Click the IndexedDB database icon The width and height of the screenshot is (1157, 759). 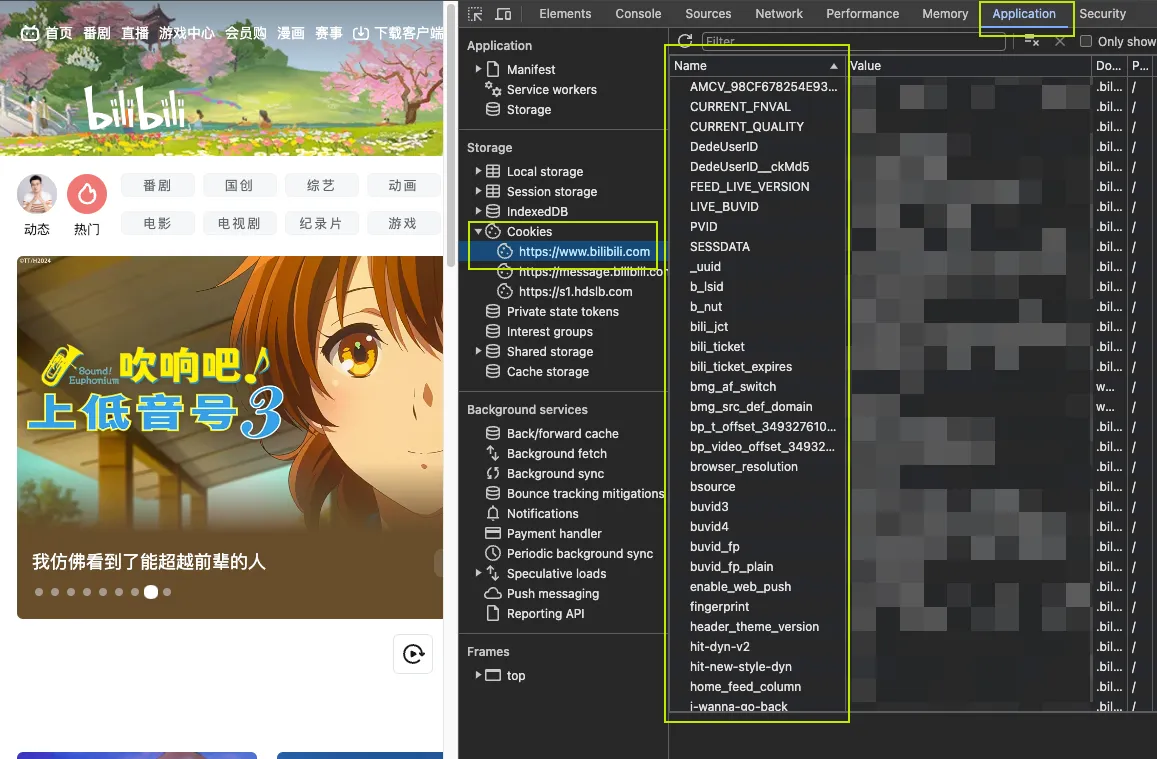(x=493, y=211)
